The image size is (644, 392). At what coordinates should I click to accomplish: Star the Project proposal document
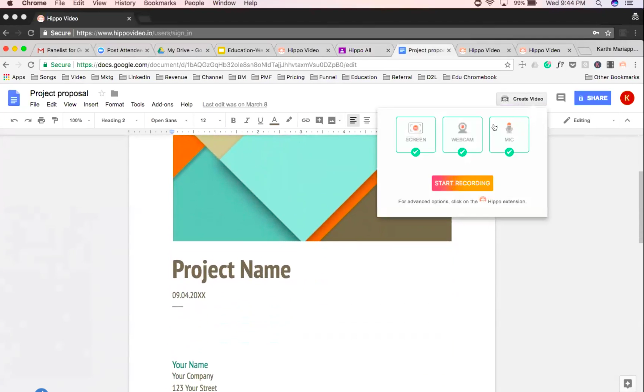click(x=102, y=93)
